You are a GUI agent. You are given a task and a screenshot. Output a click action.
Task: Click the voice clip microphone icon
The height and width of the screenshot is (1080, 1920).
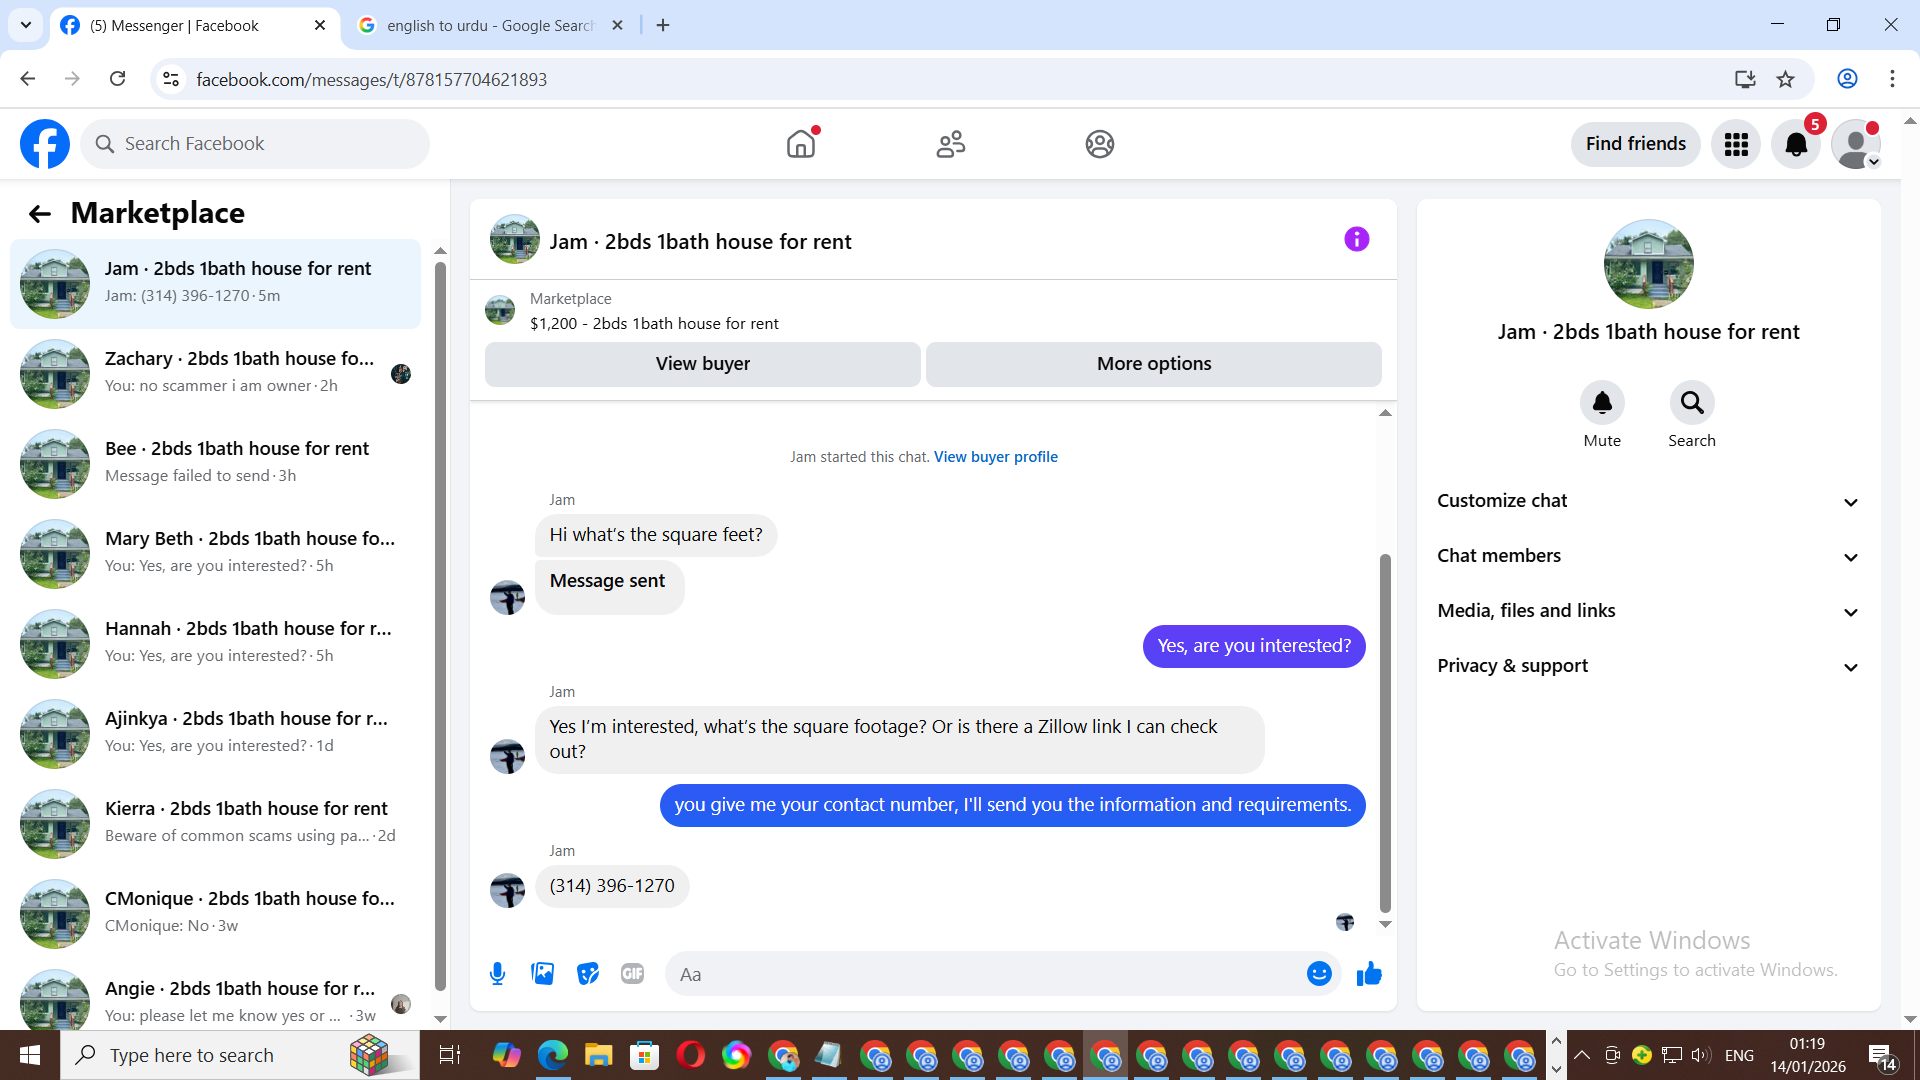click(x=497, y=974)
